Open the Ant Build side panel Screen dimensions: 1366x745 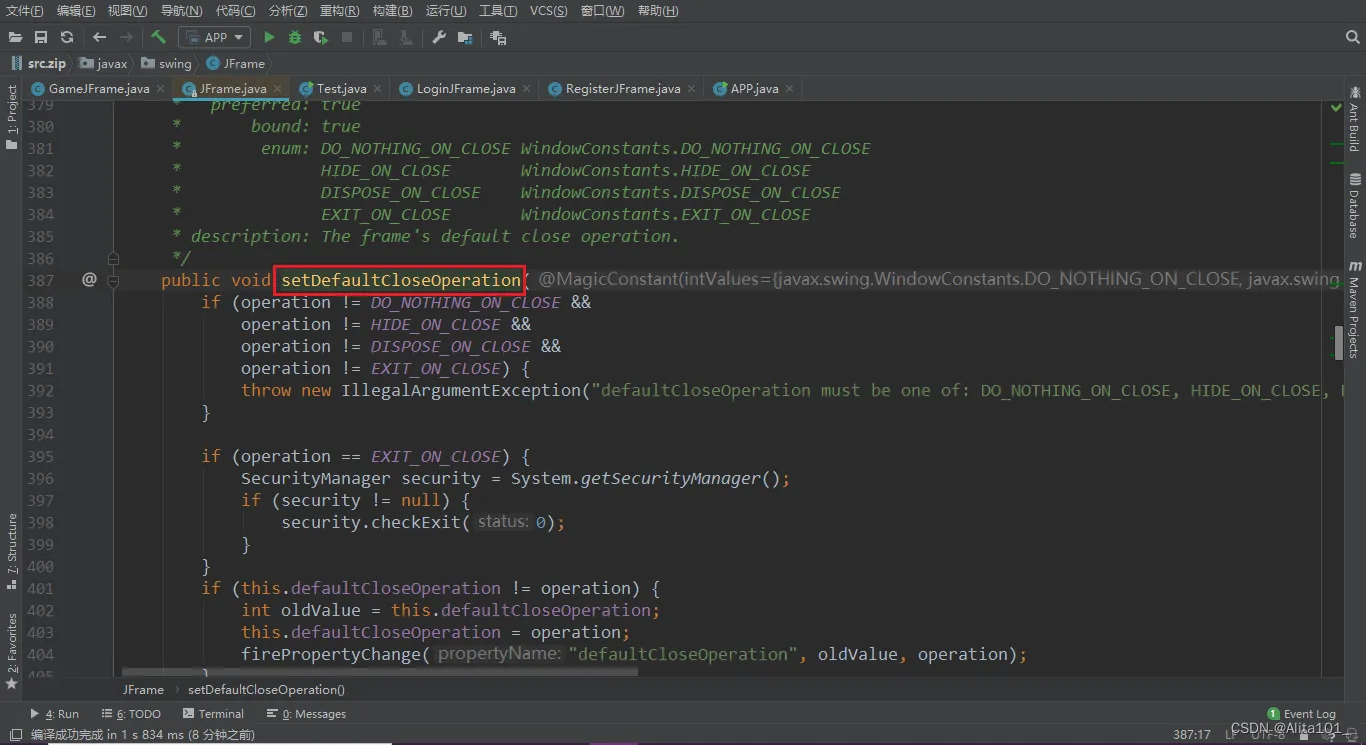[x=1354, y=119]
